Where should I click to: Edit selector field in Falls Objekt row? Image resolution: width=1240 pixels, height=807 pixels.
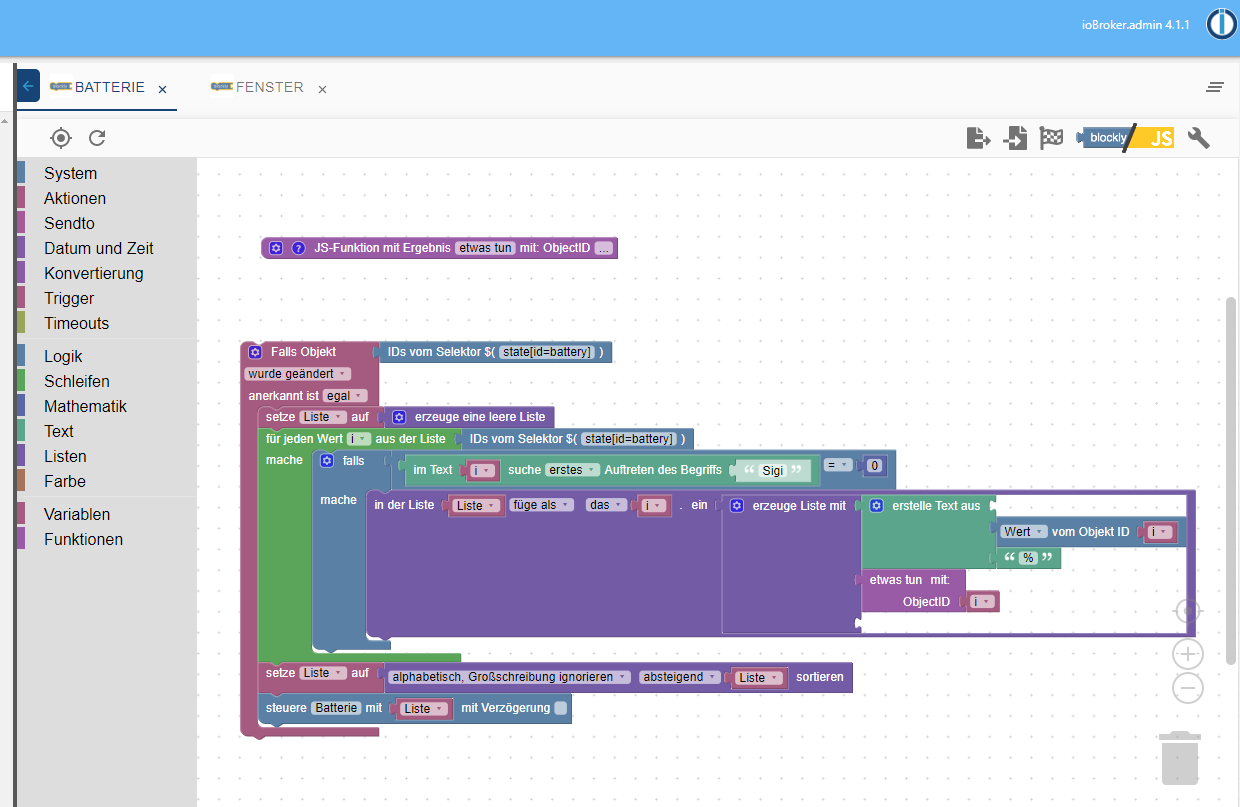pyautogui.click(x=548, y=352)
